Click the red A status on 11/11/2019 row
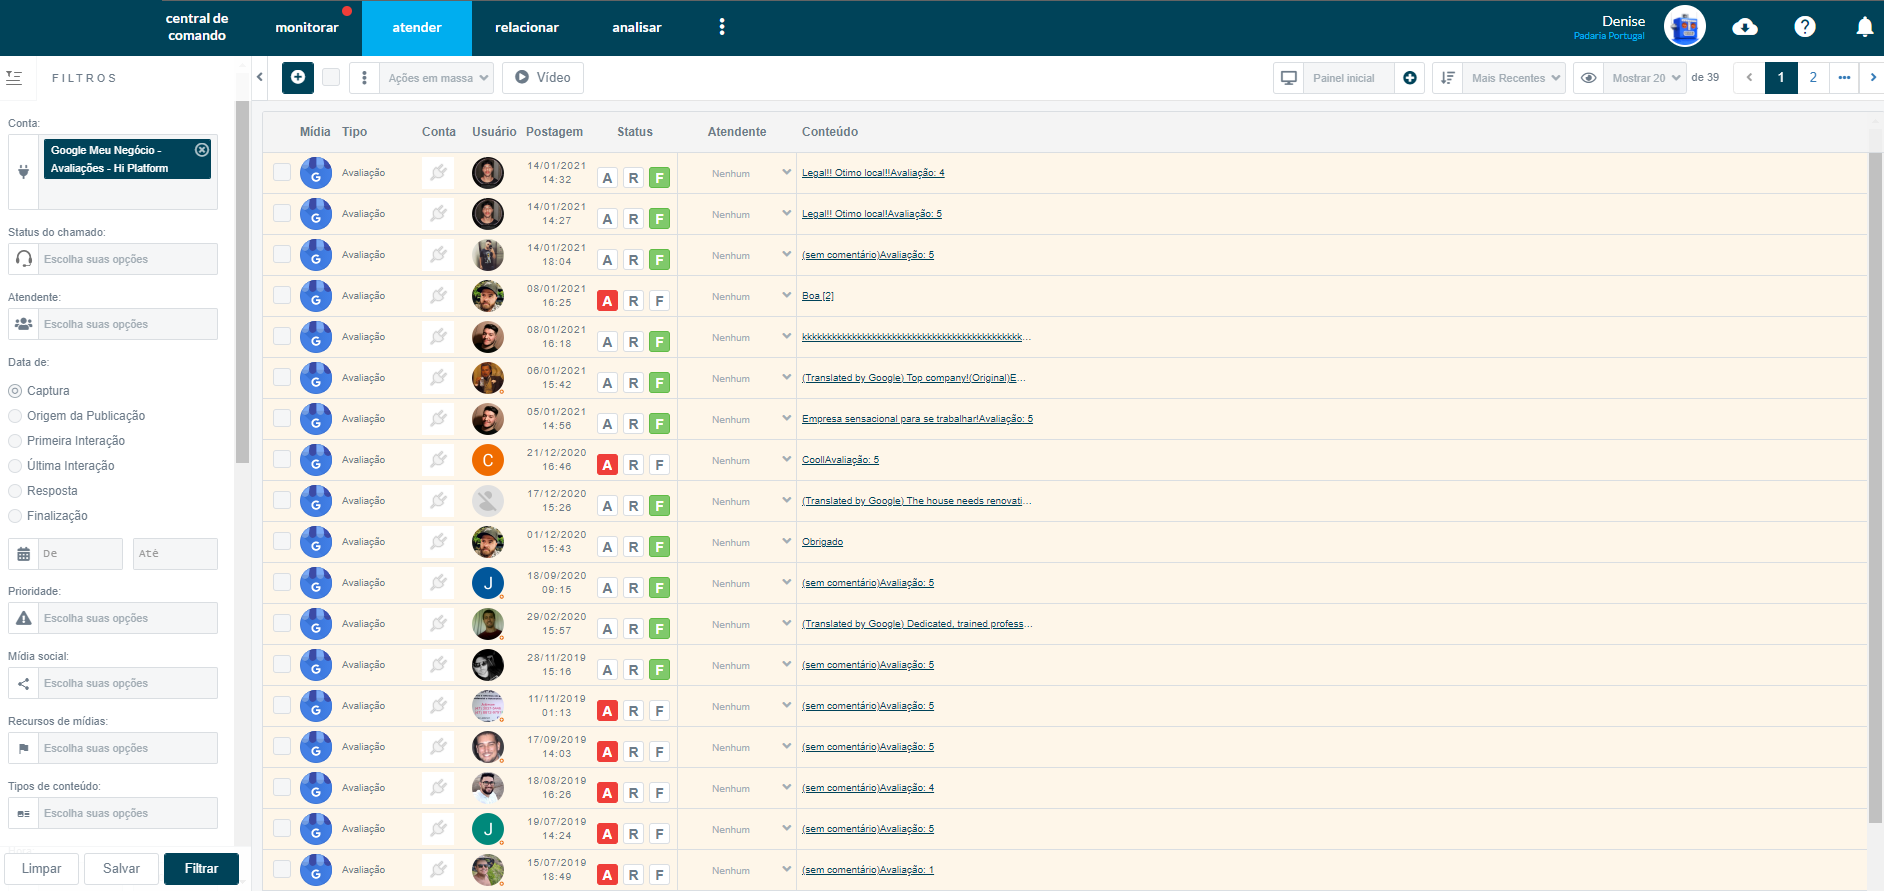The height and width of the screenshot is (891, 1884). point(607,711)
